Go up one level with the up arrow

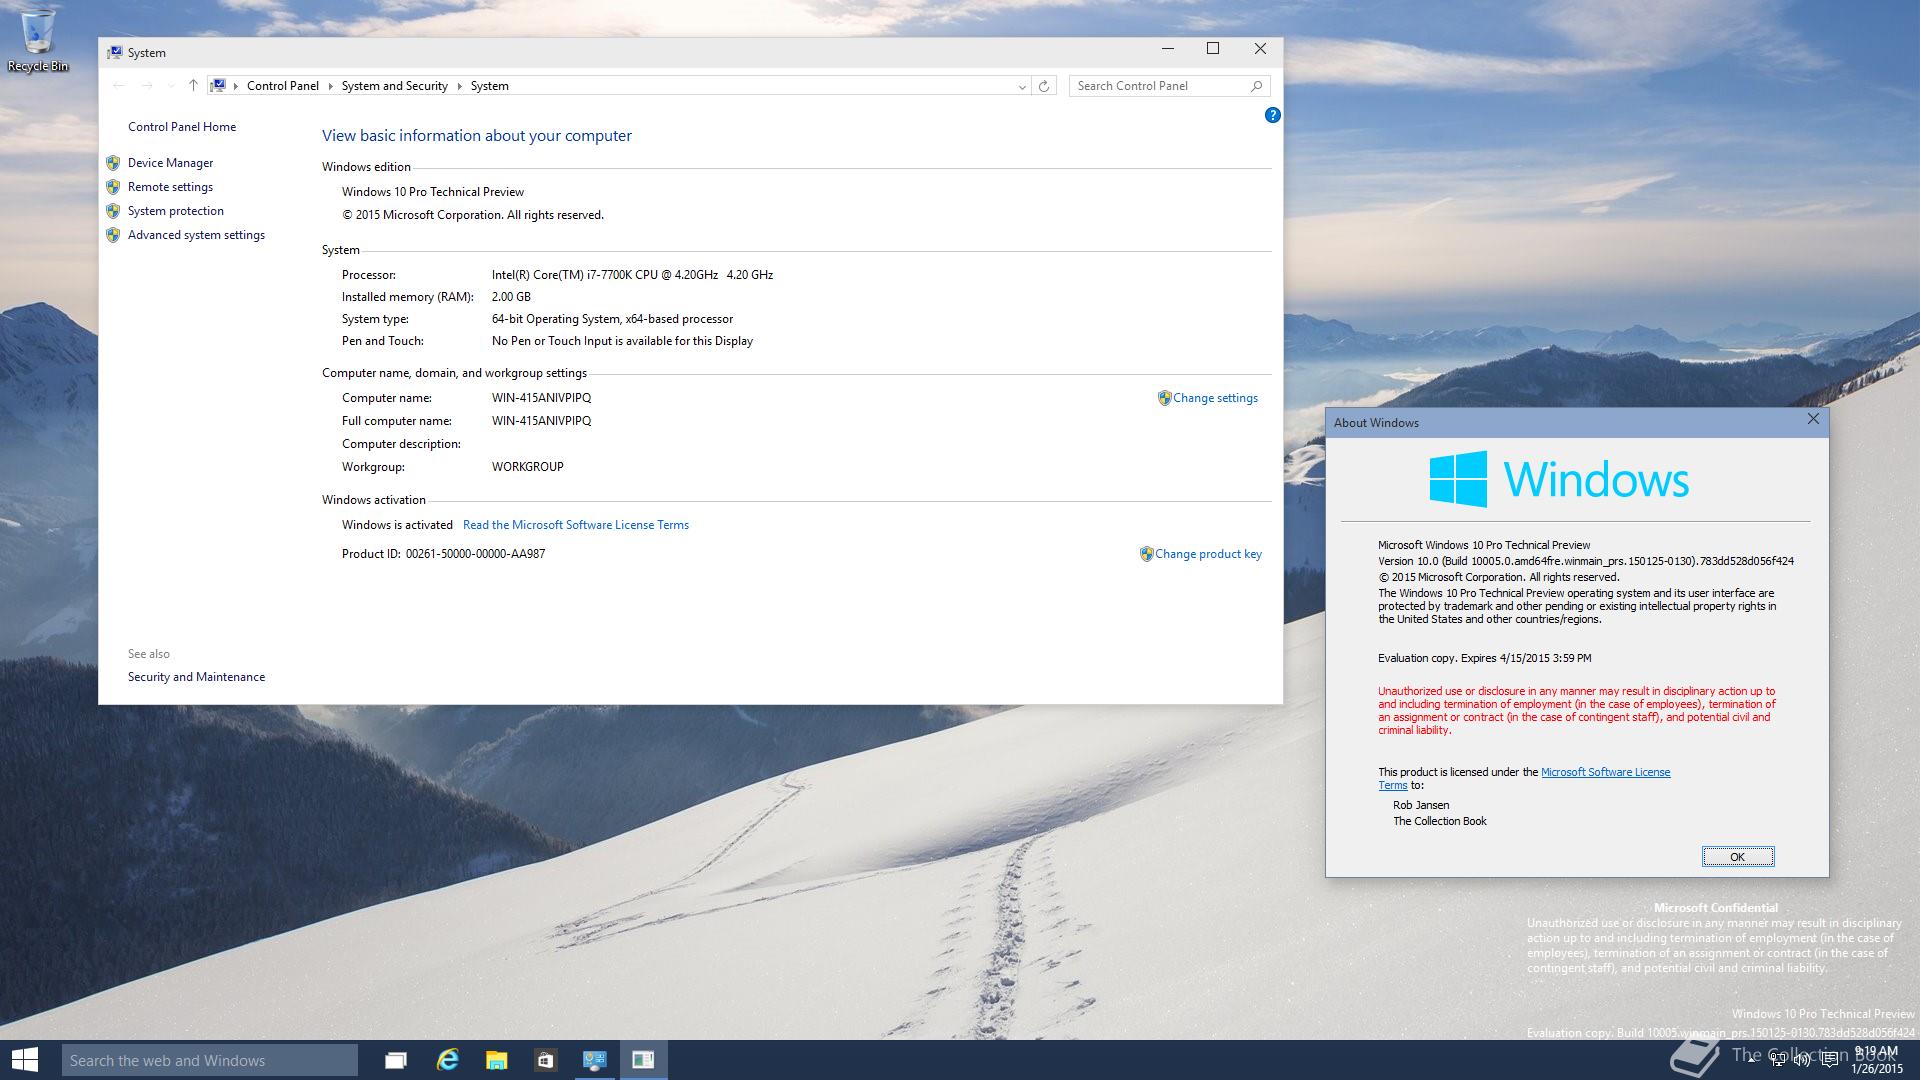pos(193,86)
